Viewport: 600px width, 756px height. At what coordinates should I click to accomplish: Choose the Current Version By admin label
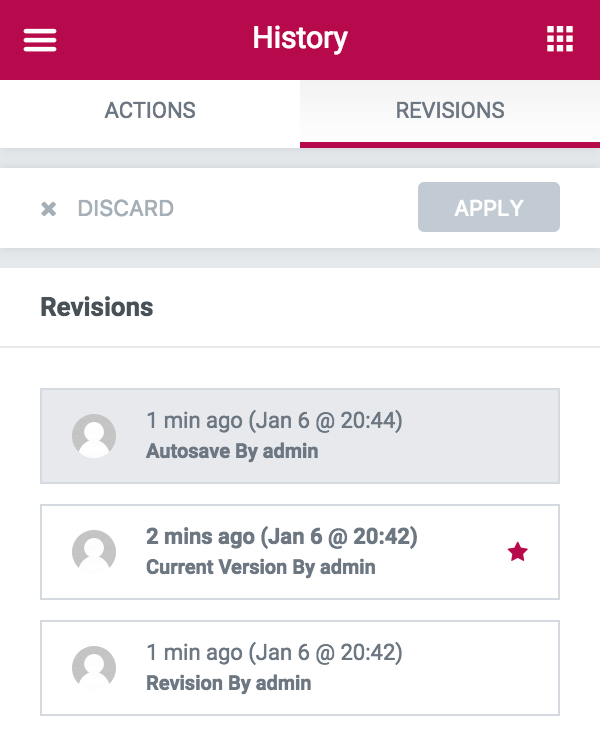[x=261, y=567]
